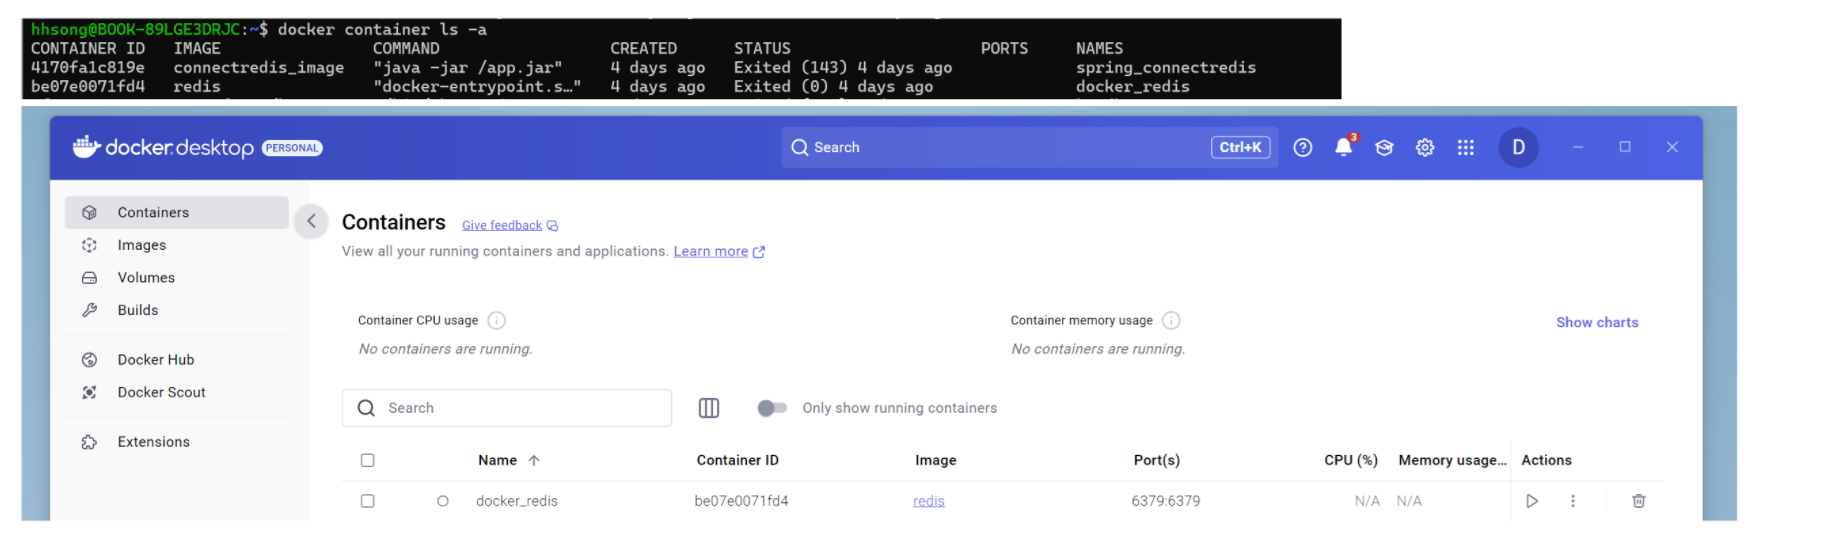Viewport: 1843px width, 559px height.
Task: Click spring_connectredis name in terminal output
Action: click(x=1166, y=68)
